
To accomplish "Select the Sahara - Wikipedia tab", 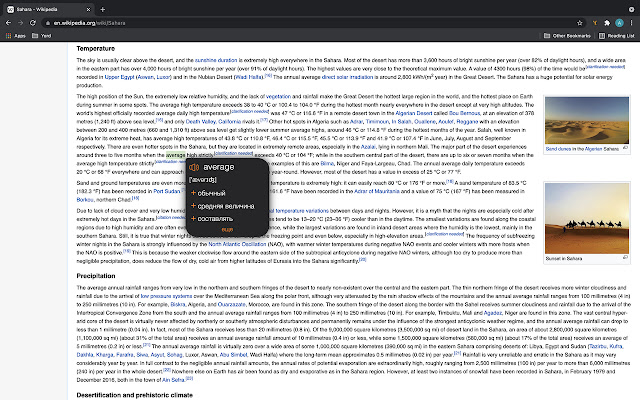I will tap(49, 9).
